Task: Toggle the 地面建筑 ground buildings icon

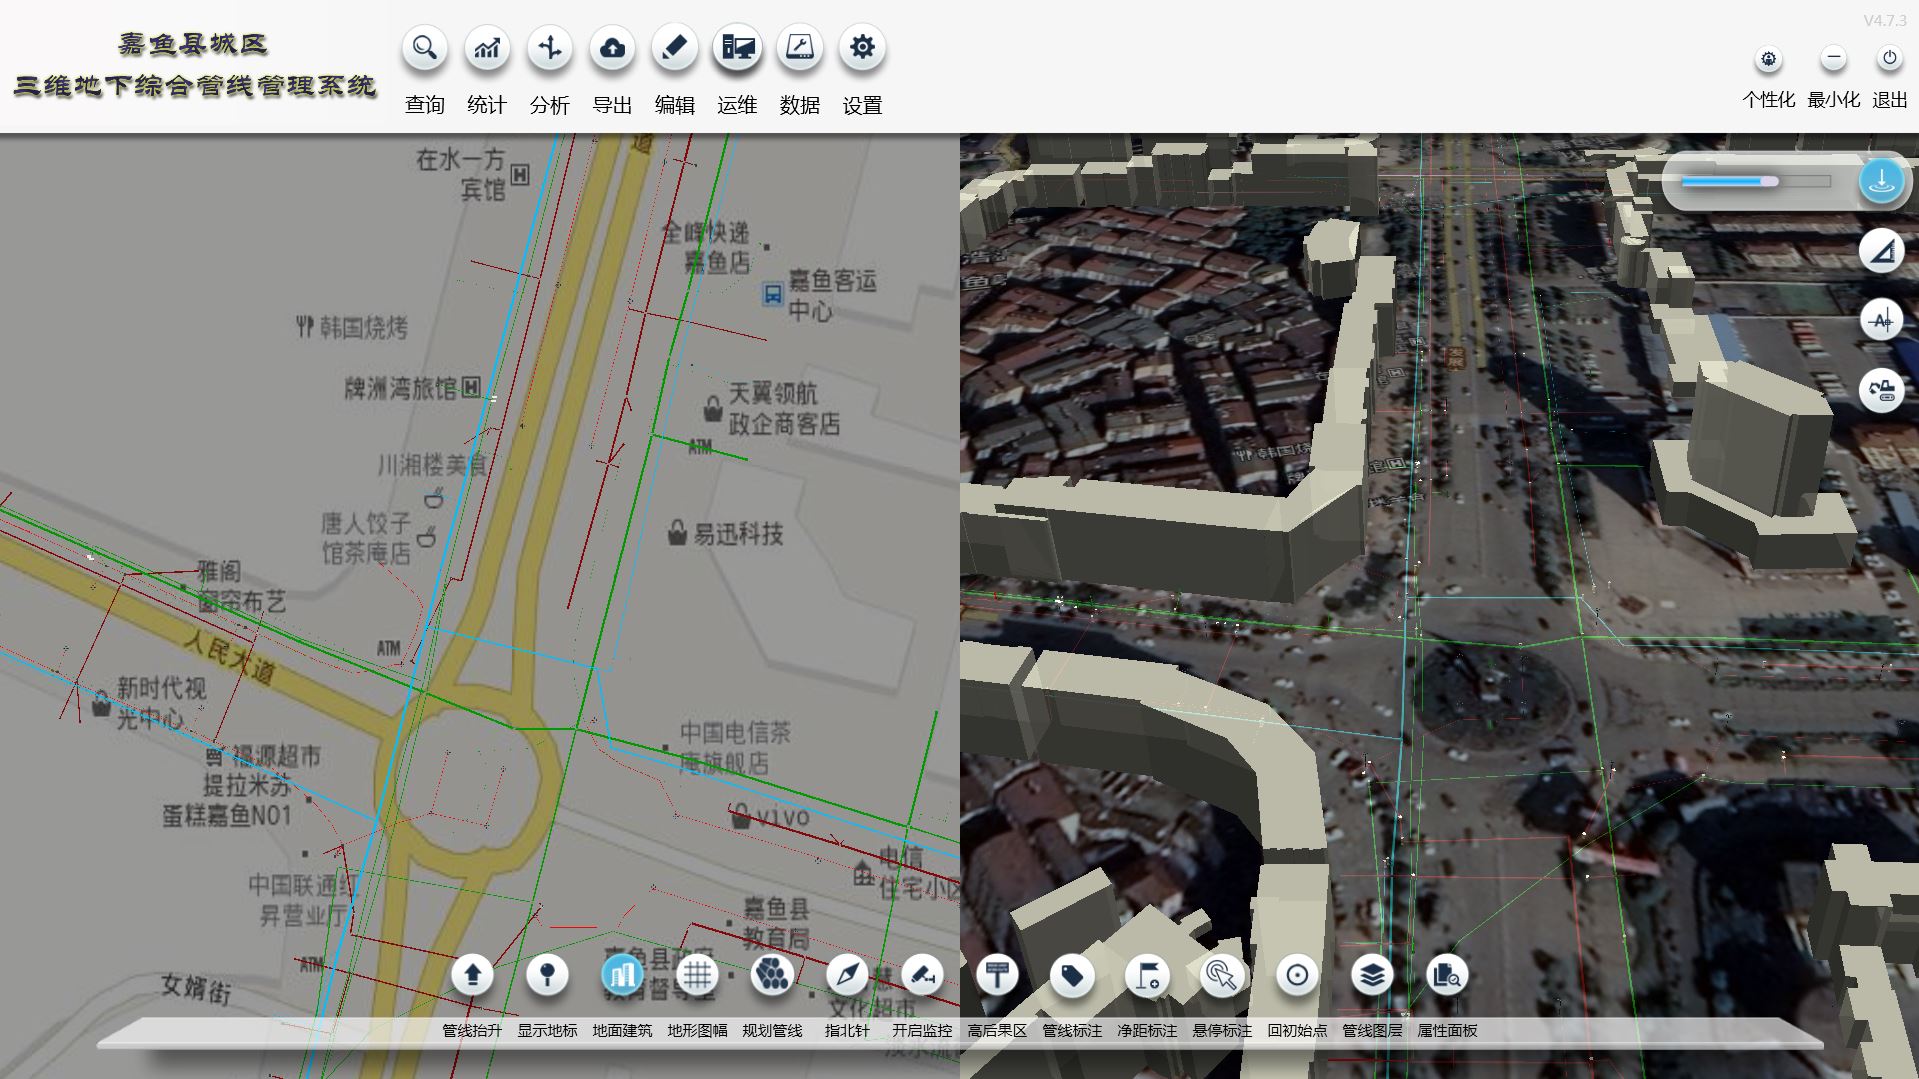Action: point(622,975)
